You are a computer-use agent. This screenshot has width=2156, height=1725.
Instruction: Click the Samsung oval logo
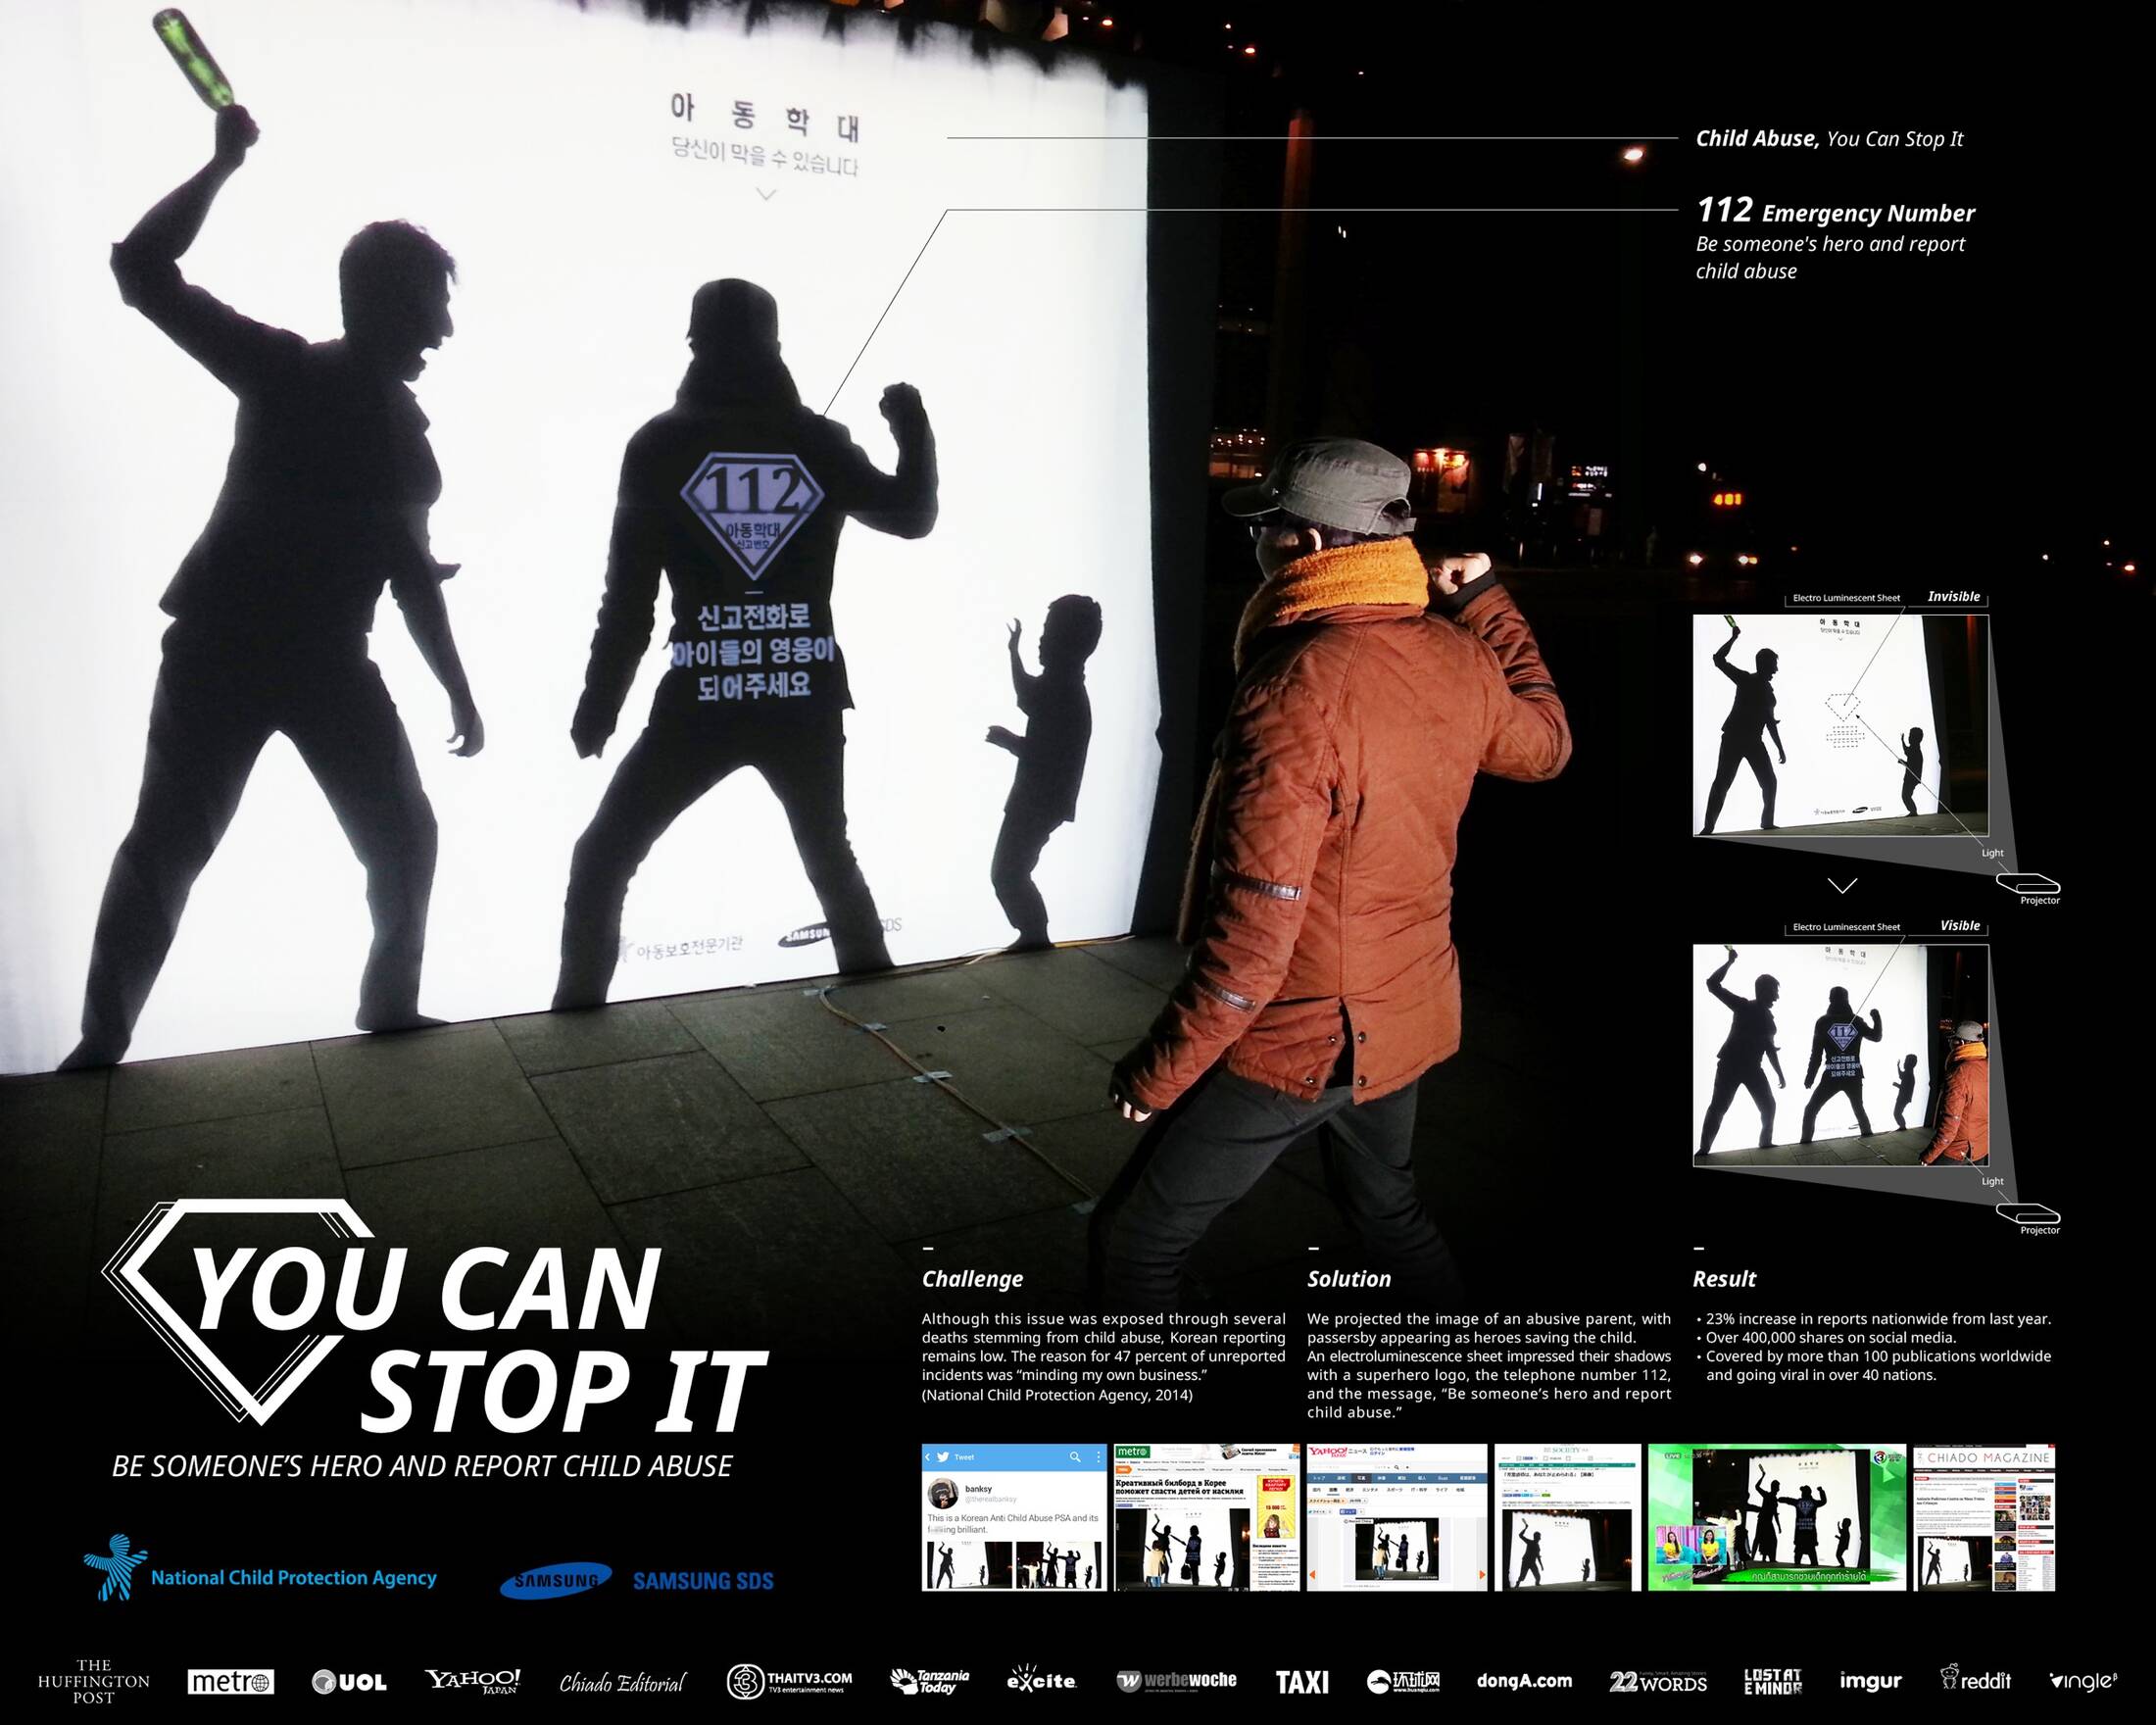[x=556, y=1580]
